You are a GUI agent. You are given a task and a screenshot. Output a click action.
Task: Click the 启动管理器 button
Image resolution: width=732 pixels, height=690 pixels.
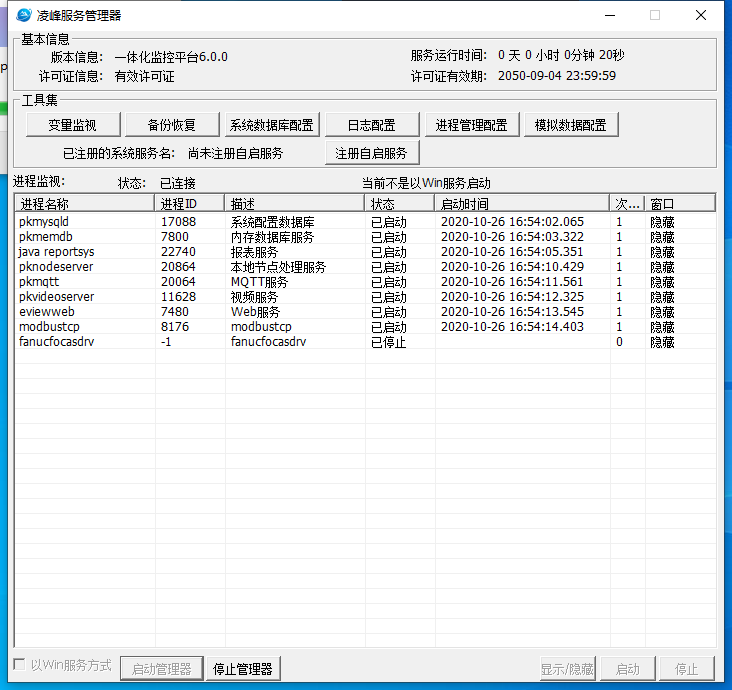click(x=162, y=669)
